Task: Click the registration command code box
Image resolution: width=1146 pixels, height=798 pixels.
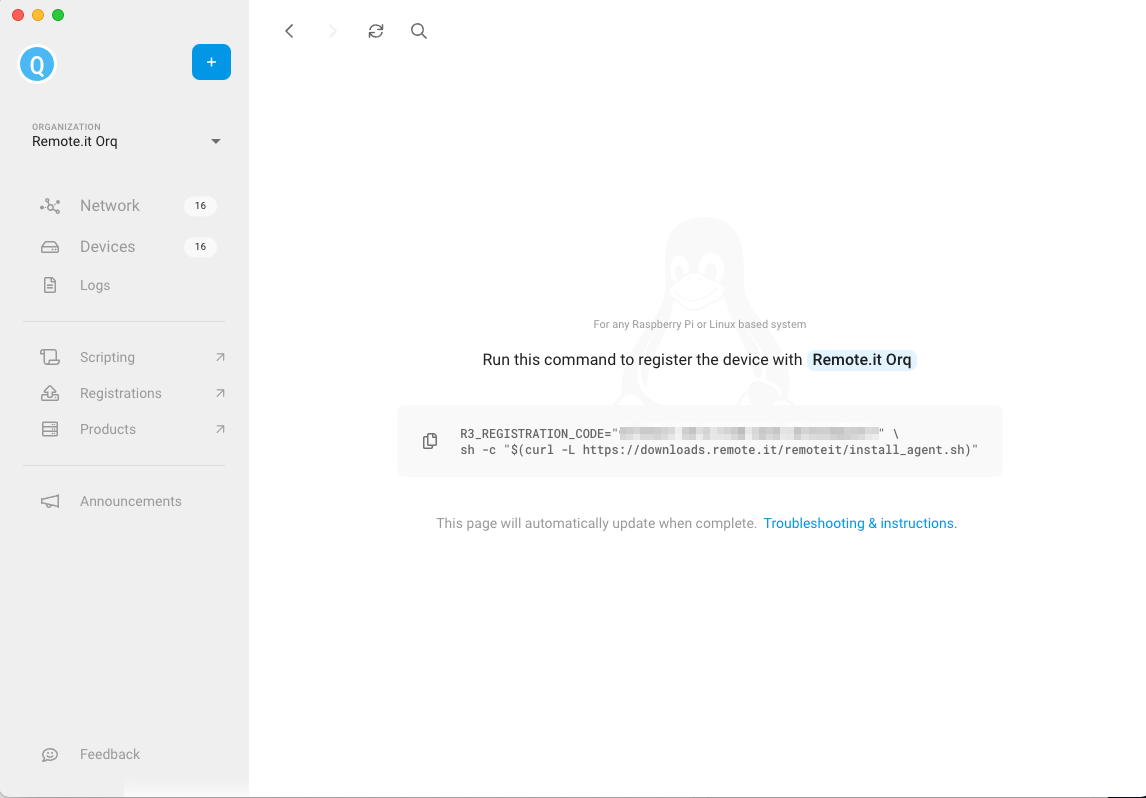Action: click(x=699, y=441)
